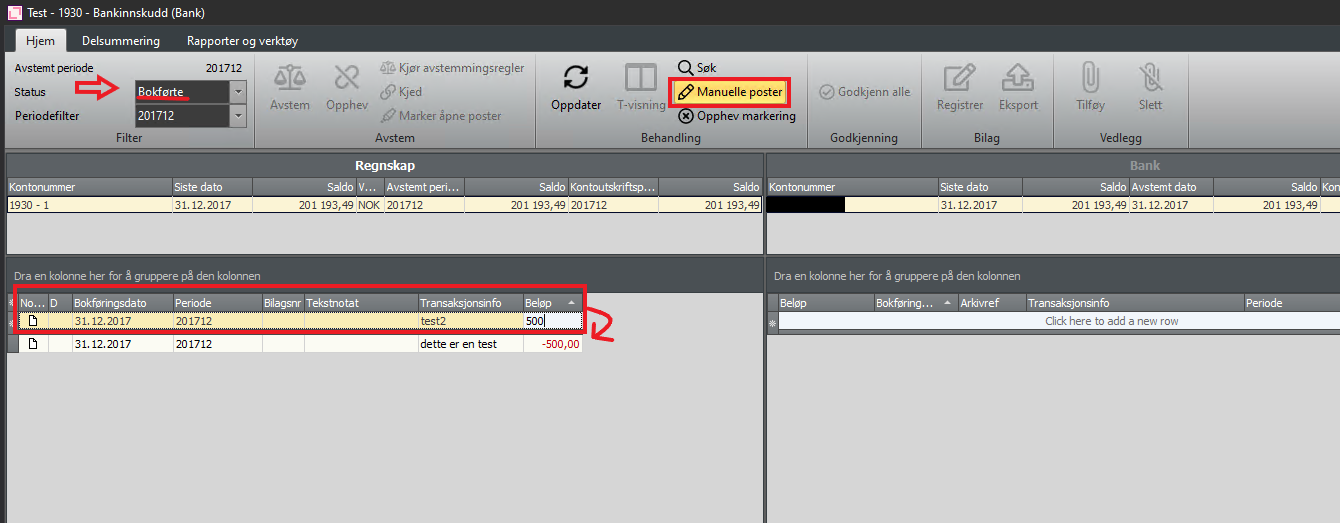Screen dimensions: 1340x523
Task: Click the Tilføy paperclip attachment icon
Action: pos(1090,78)
